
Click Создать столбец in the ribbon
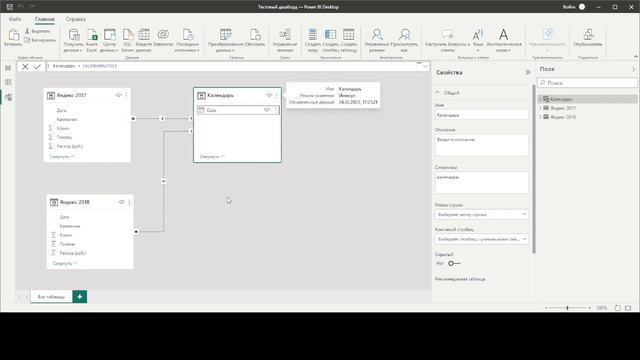331,40
